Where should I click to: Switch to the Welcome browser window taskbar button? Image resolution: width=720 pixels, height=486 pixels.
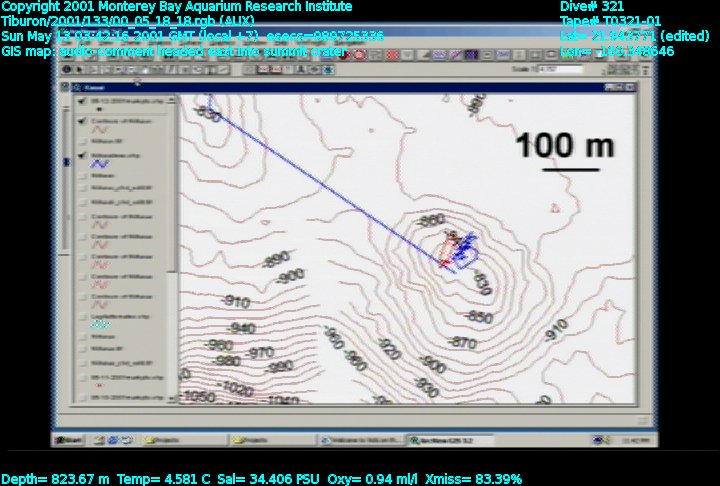360,441
